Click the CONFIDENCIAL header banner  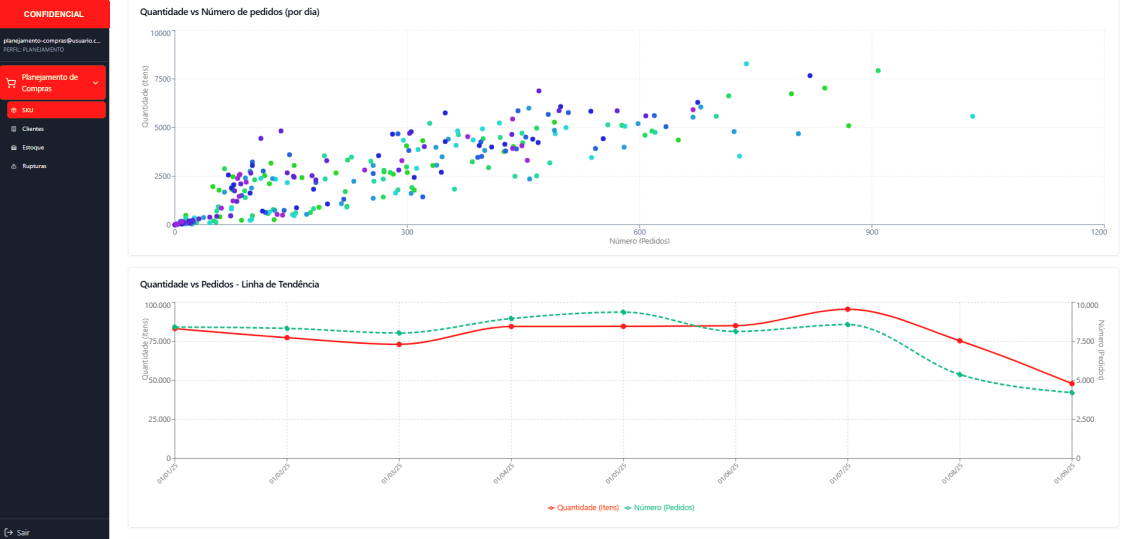coord(54,14)
